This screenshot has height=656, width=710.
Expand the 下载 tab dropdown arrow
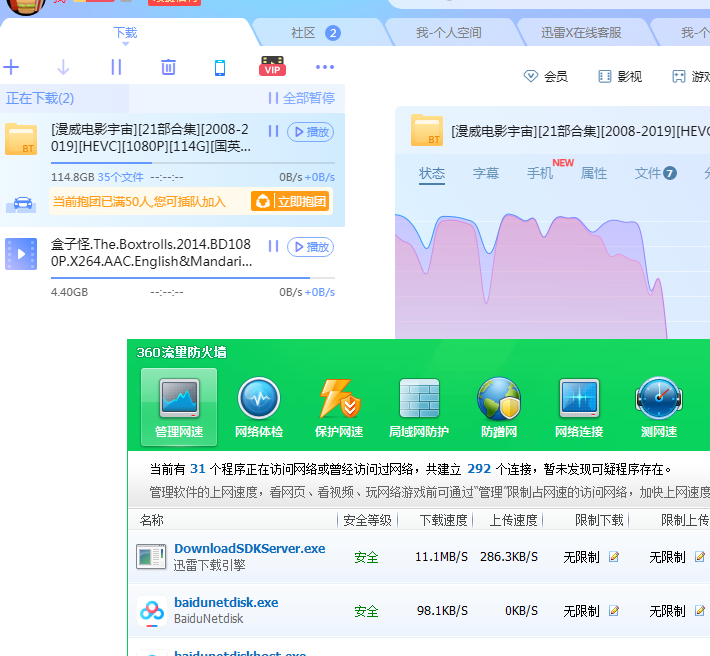(x=125, y=45)
